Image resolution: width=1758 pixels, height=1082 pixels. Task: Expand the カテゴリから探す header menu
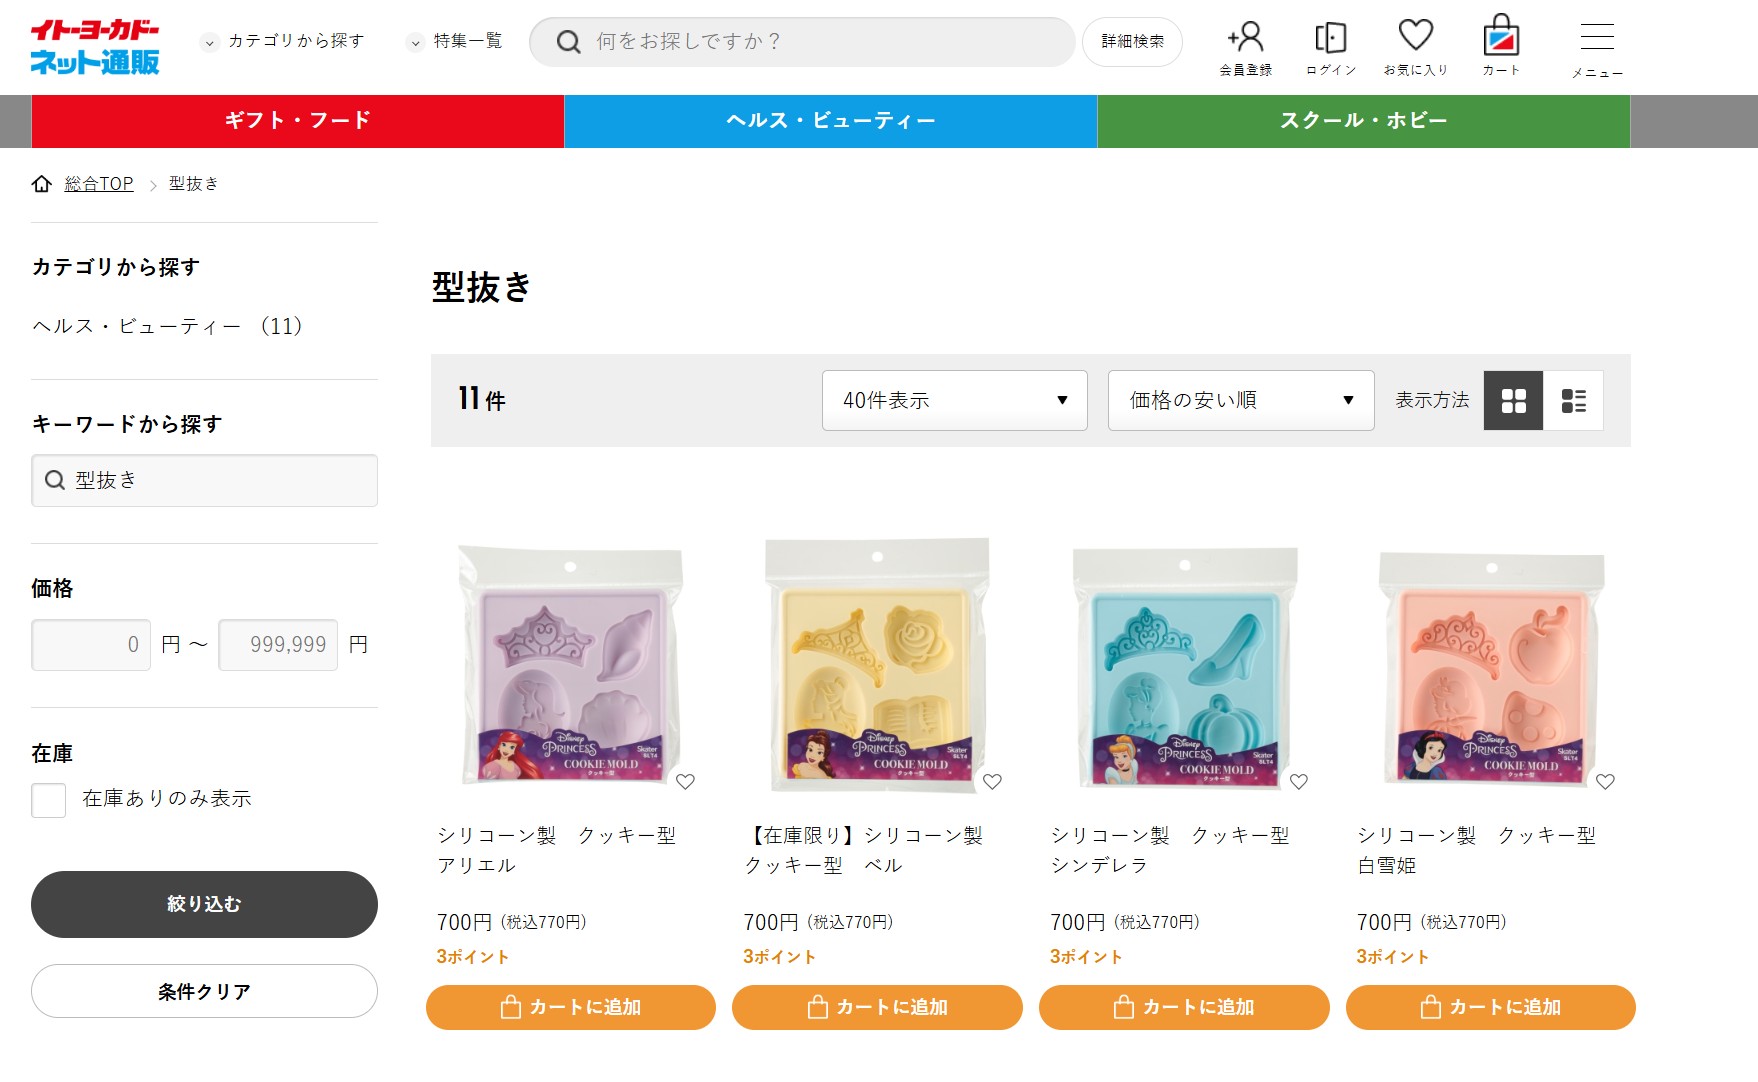(284, 41)
